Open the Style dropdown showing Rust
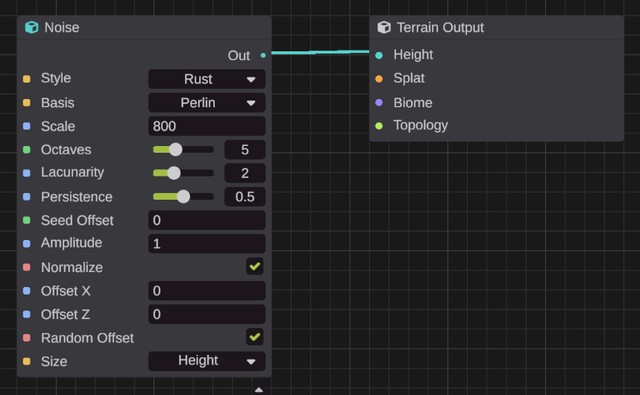Image resolution: width=640 pixels, height=395 pixels. coord(207,79)
